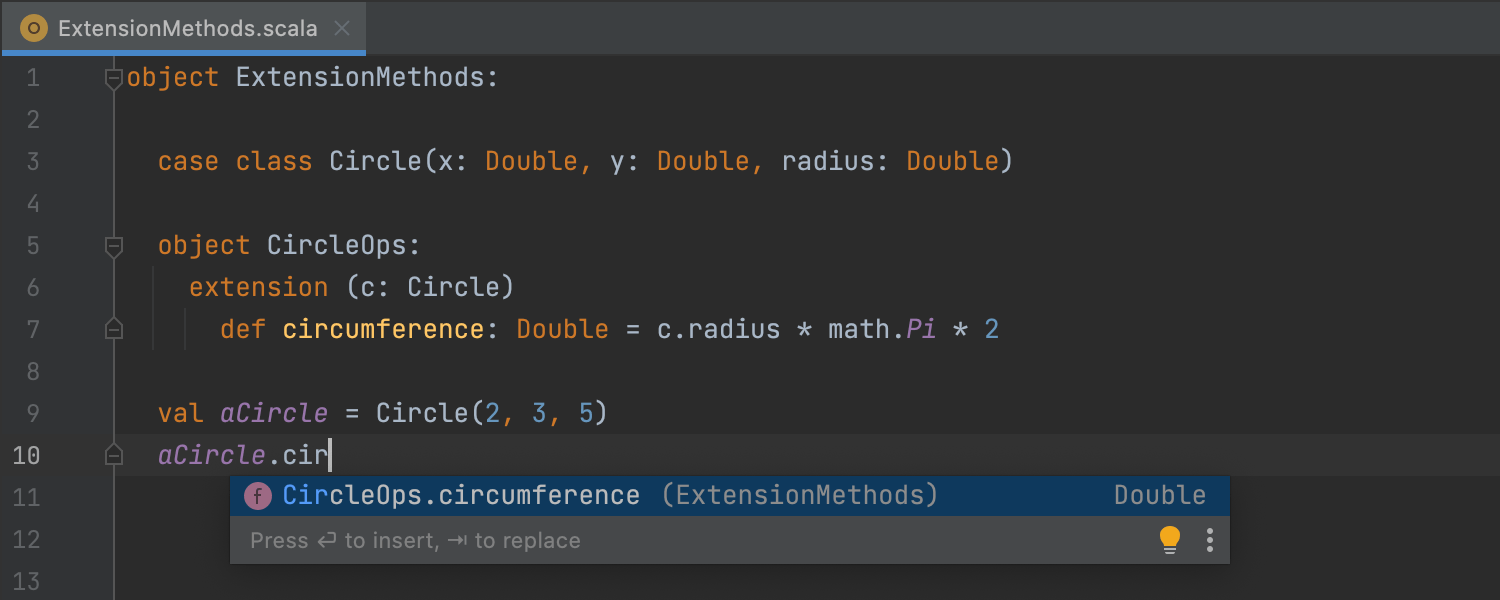Click the 'radius' parameter on line 3
1500x600 pixels.
point(828,162)
